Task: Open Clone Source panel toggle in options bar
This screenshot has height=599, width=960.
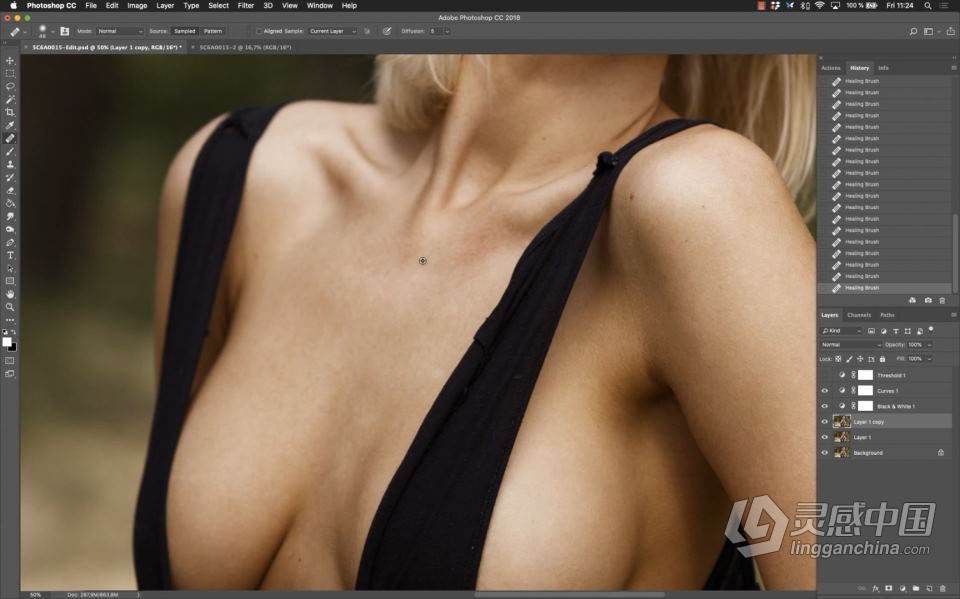Action: [64, 31]
